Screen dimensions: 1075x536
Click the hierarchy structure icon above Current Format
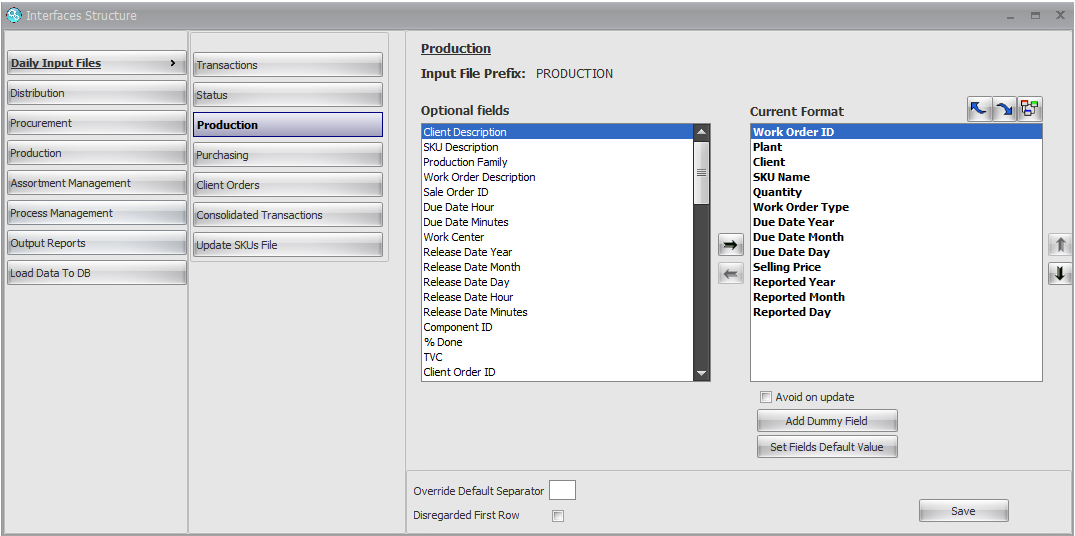pyautogui.click(x=1029, y=109)
